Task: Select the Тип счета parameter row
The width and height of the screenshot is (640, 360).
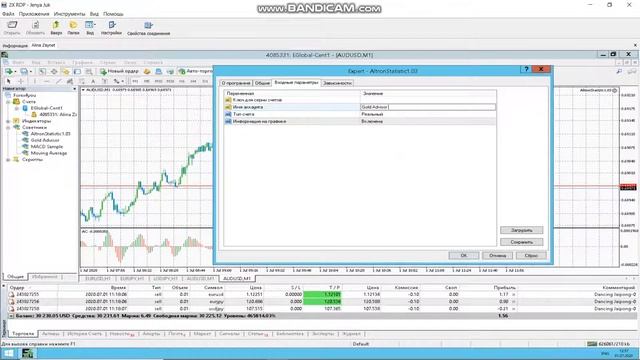Action: coord(360,114)
